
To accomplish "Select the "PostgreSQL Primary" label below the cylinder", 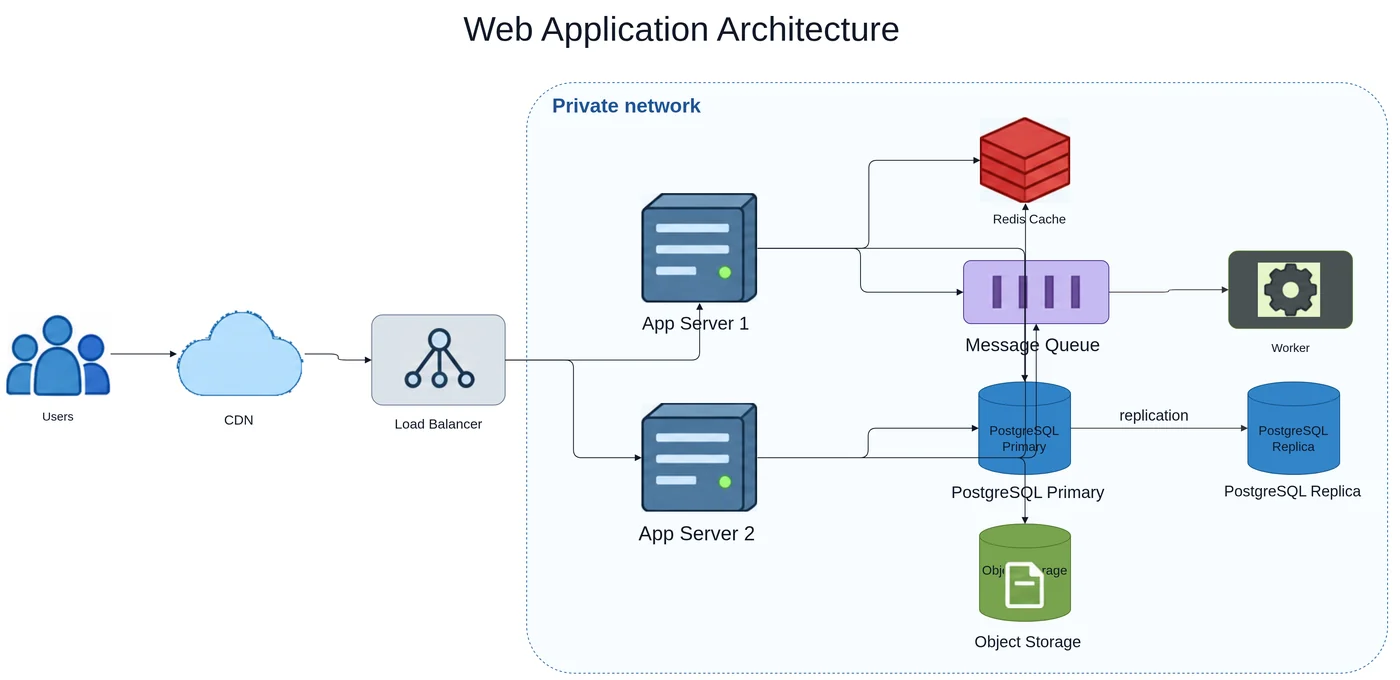I will coord(1028,492).
